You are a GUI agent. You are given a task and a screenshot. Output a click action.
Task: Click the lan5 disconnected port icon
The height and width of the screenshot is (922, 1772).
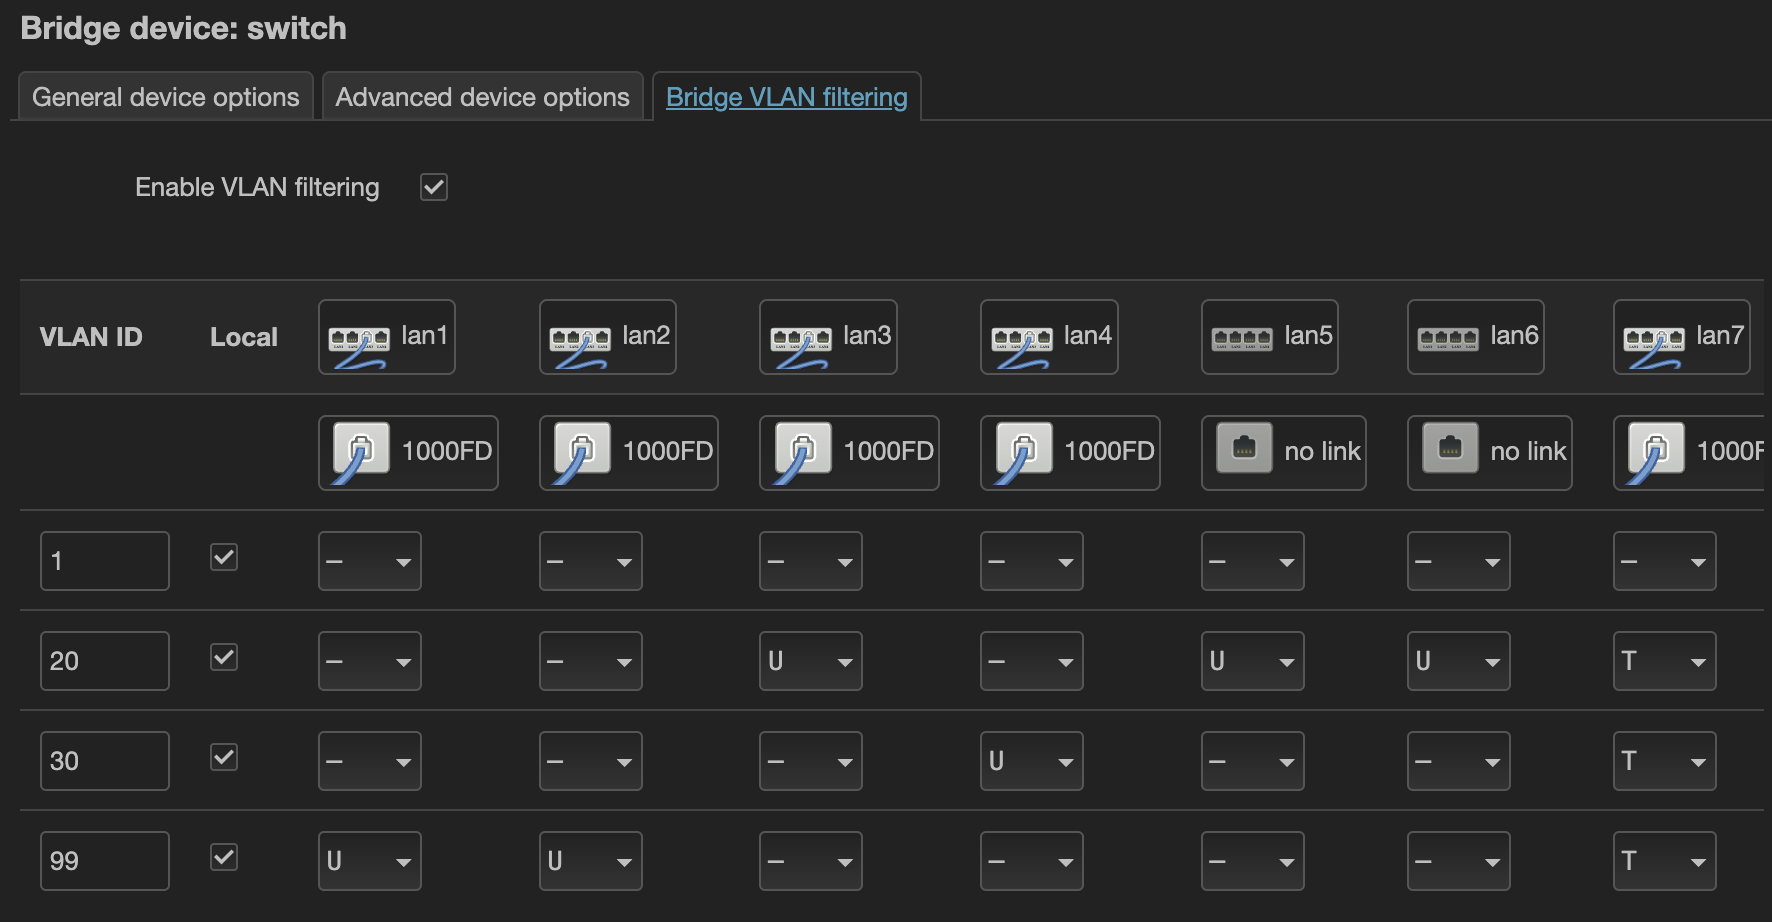[1242, 339]
